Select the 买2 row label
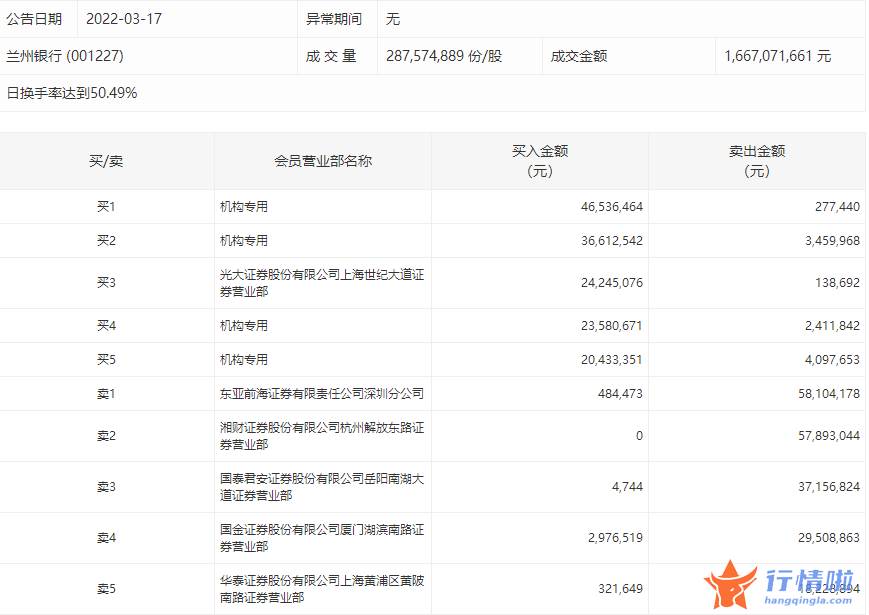The image size is (869, 615). tap(106, 240)
